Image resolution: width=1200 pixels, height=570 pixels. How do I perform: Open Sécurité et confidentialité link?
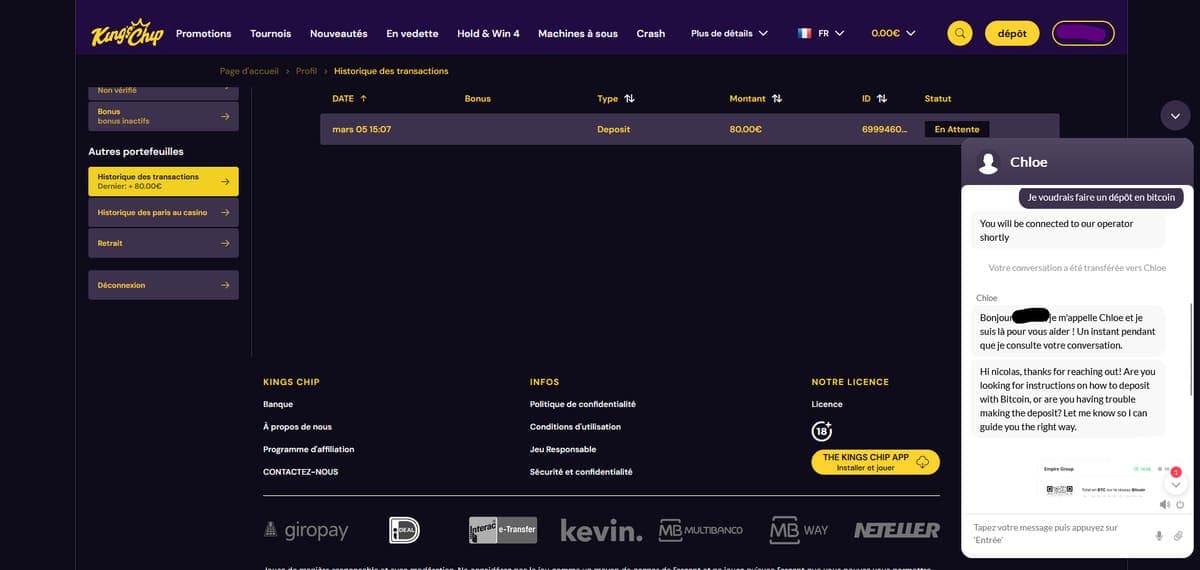(x=581, y=472)
